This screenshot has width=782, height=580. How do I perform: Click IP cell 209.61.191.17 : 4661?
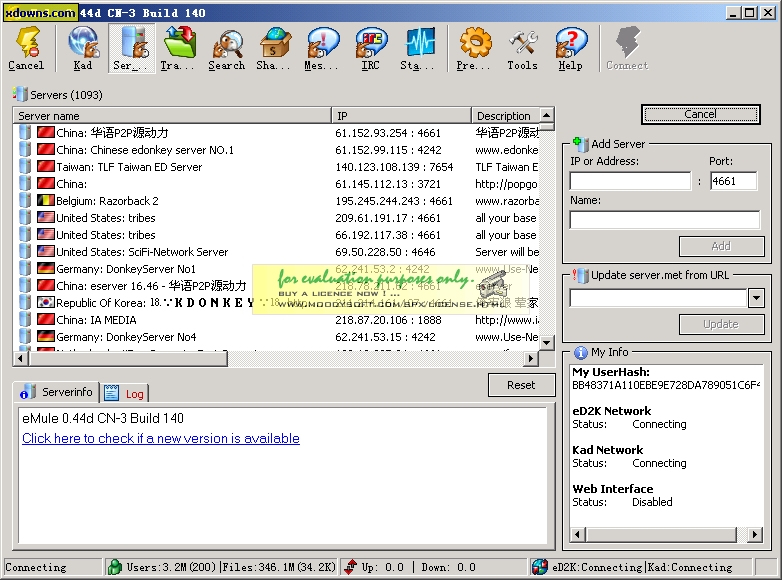point(388,218)
